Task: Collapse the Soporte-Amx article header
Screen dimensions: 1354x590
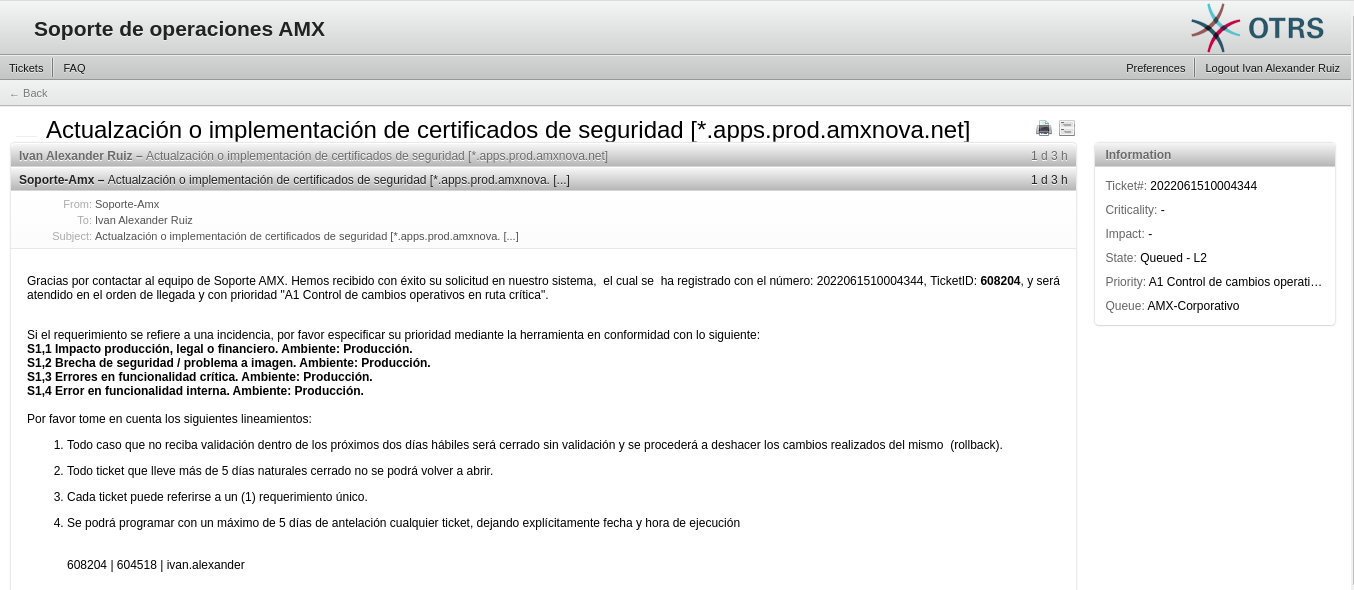Action: pyautogui.click(x=294, y=180)
